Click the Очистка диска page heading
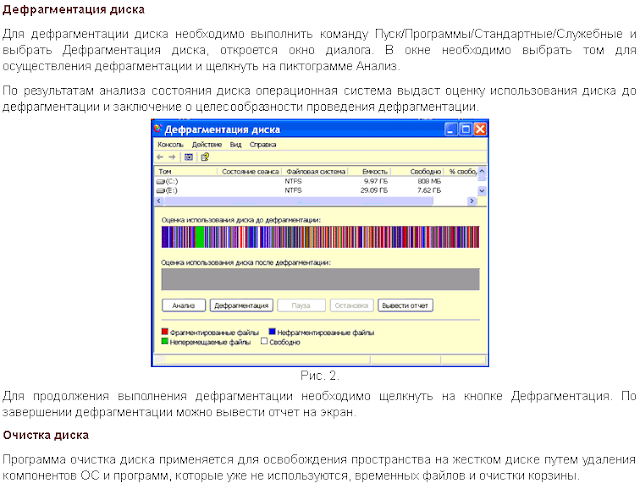The width and height of the screenshot is (640, 489). 46,435
